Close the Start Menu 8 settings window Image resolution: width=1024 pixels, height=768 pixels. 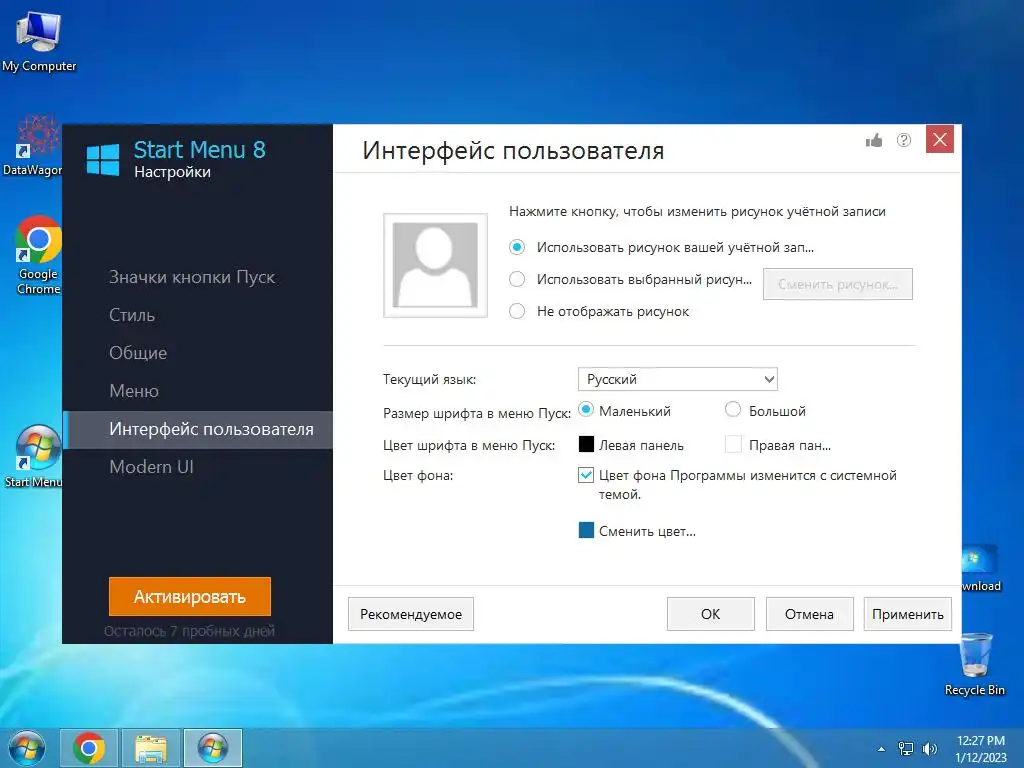point(939,139)
